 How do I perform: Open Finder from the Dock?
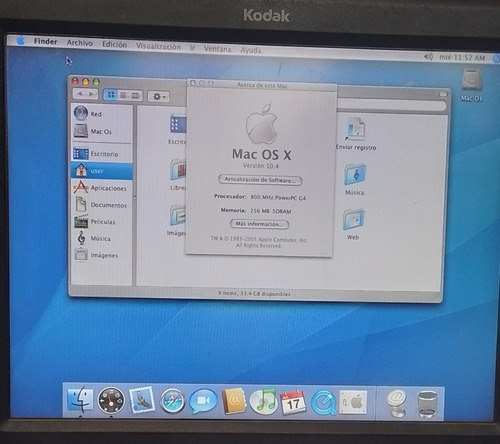pyautogui.click(x=80, y=399)
